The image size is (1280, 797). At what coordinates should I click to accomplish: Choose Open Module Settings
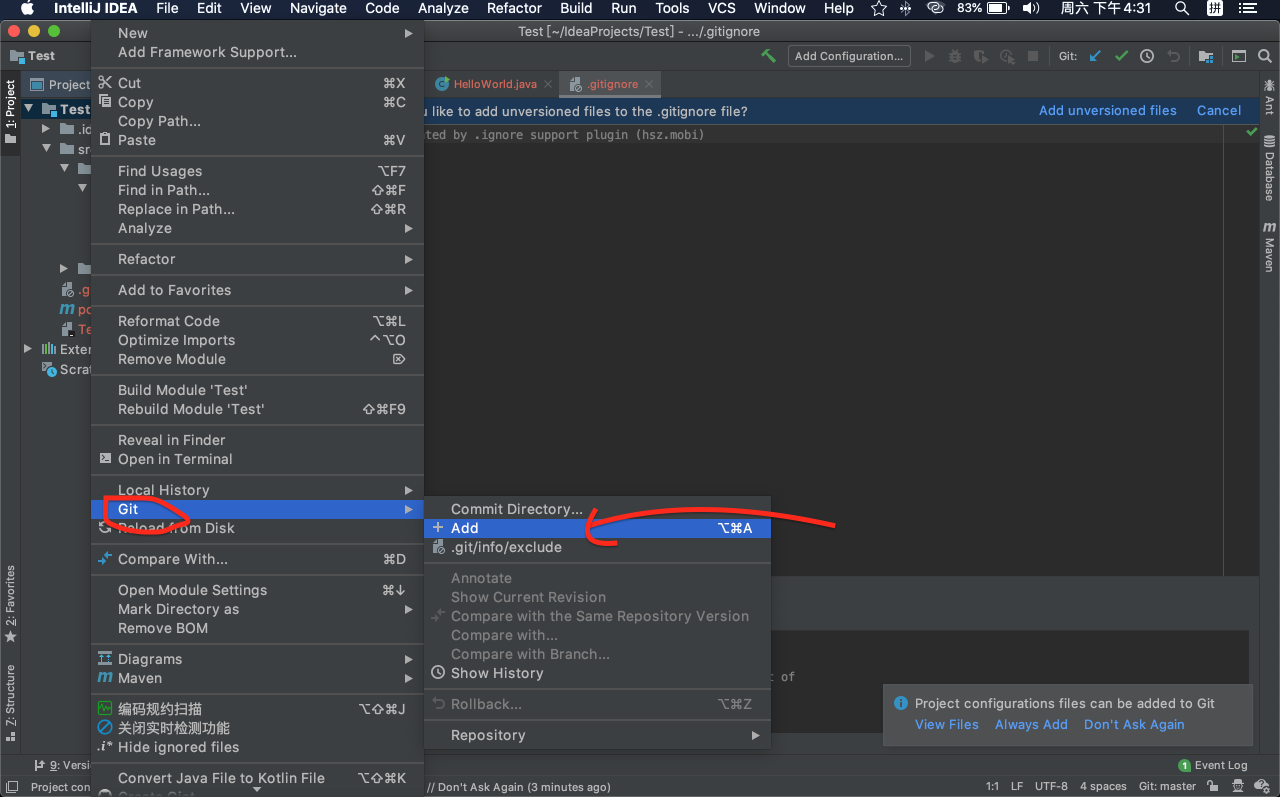click(257, 590)
